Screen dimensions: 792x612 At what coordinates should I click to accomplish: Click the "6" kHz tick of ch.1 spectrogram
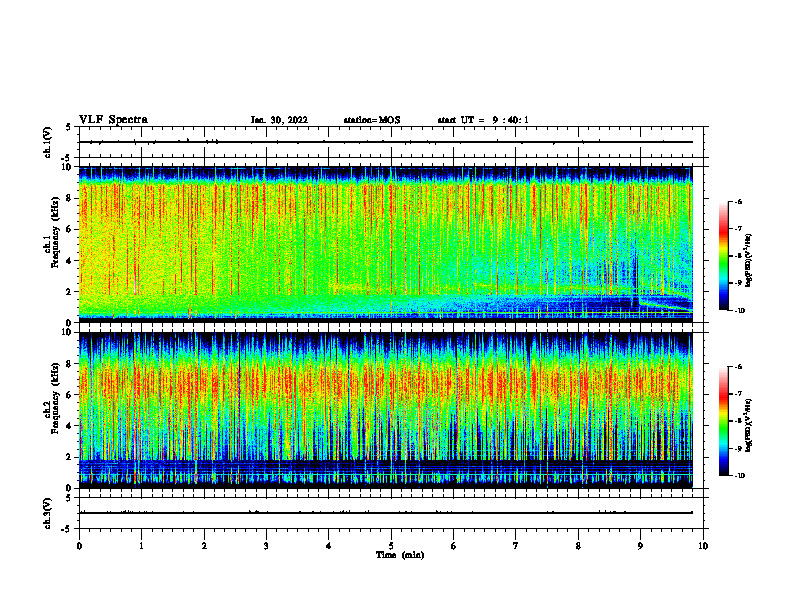point(70,229)
